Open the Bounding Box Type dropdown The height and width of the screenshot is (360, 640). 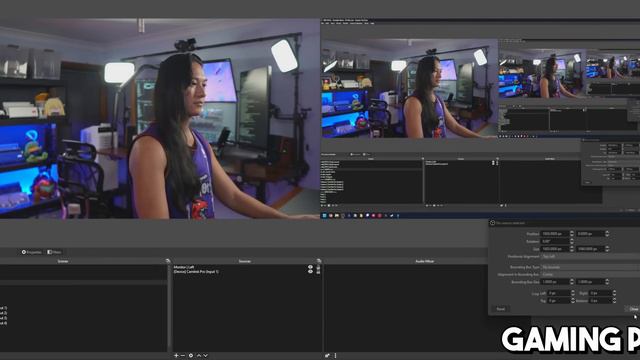click(590, 267)
